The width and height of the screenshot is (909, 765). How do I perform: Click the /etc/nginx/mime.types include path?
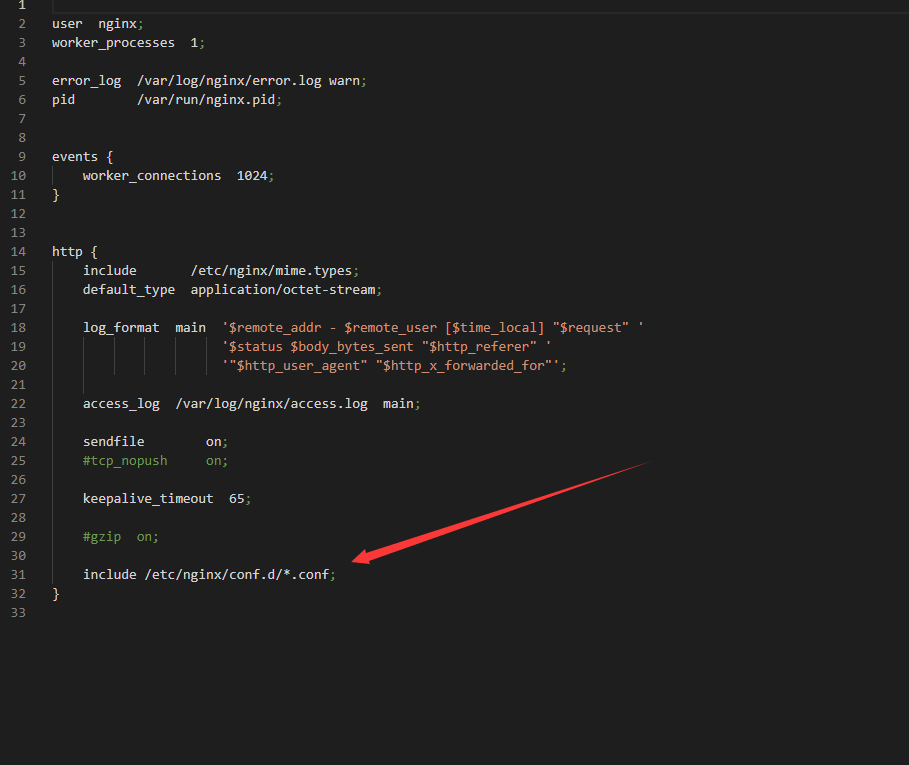point(271,271)
